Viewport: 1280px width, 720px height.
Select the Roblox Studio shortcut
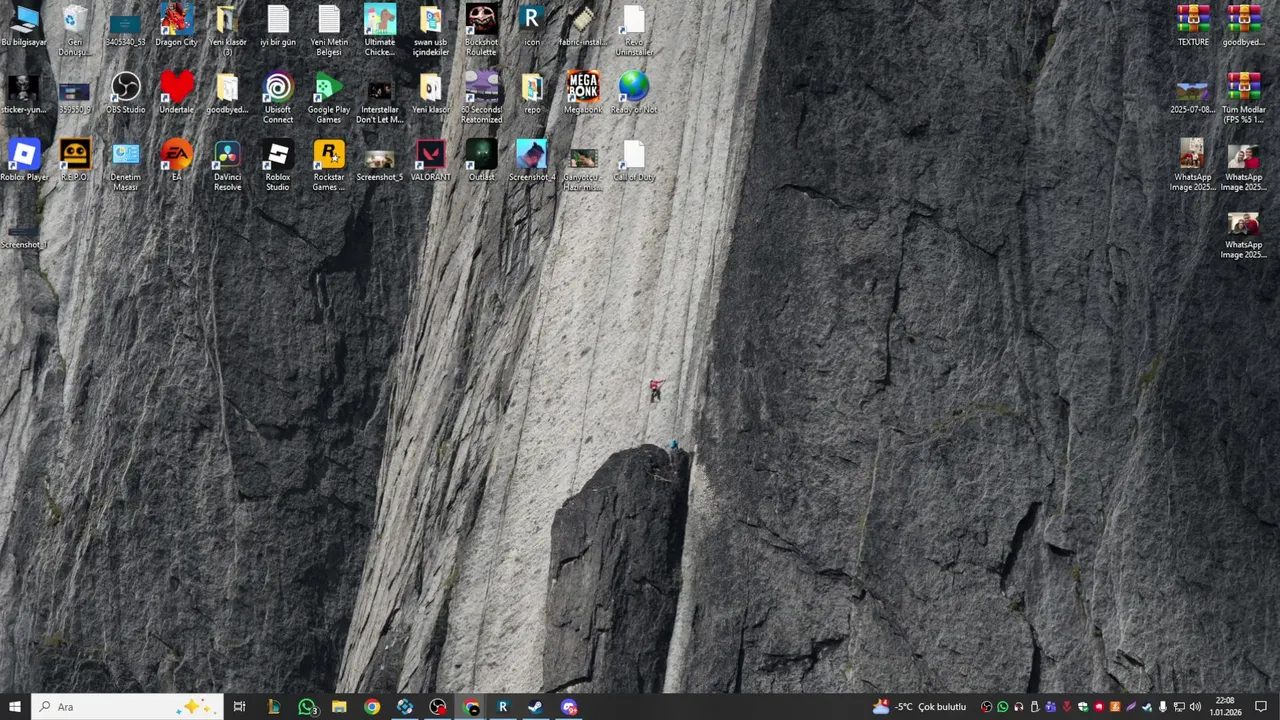point(278,166)
